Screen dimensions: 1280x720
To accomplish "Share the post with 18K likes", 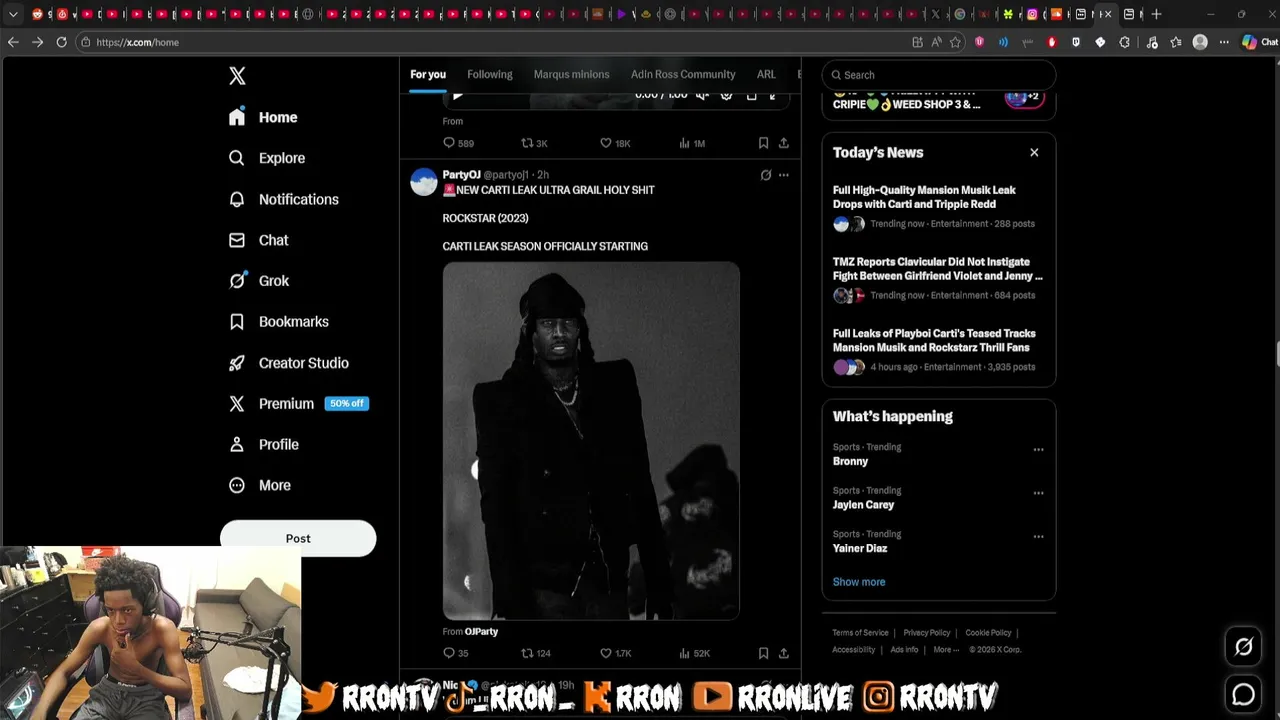I will click(784, 143).
